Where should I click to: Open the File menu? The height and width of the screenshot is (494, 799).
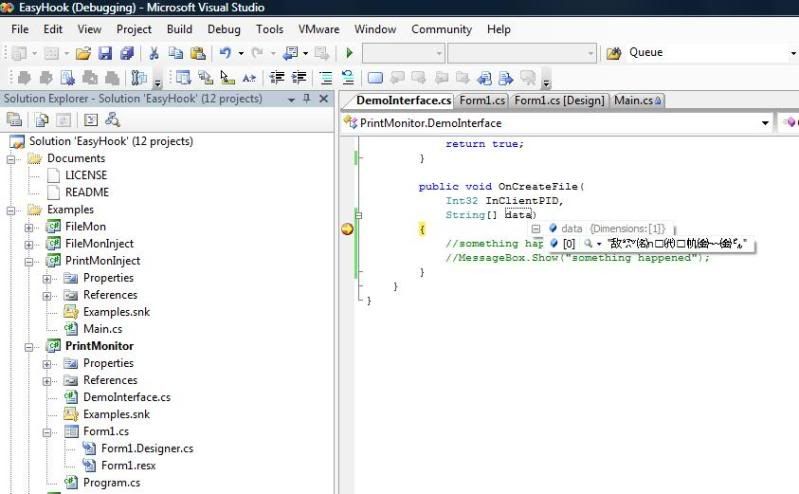[20, 29]
